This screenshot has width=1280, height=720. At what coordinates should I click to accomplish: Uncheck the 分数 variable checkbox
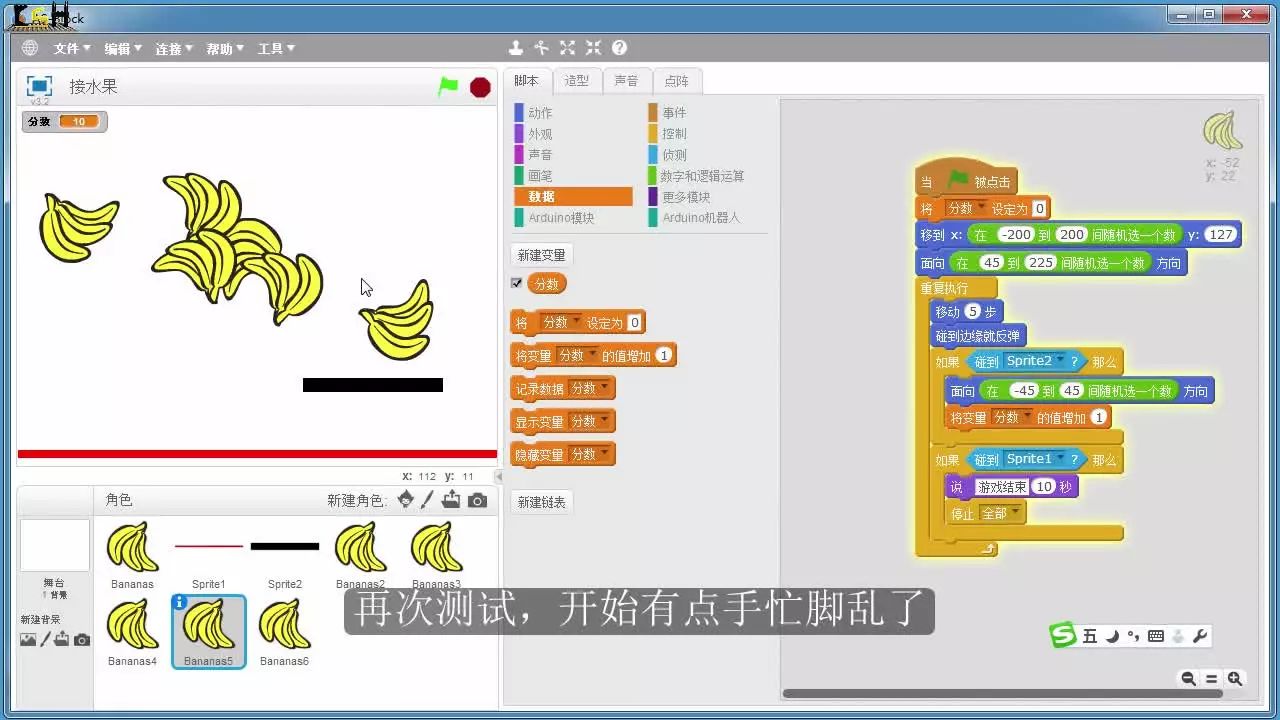pos(517,283)
